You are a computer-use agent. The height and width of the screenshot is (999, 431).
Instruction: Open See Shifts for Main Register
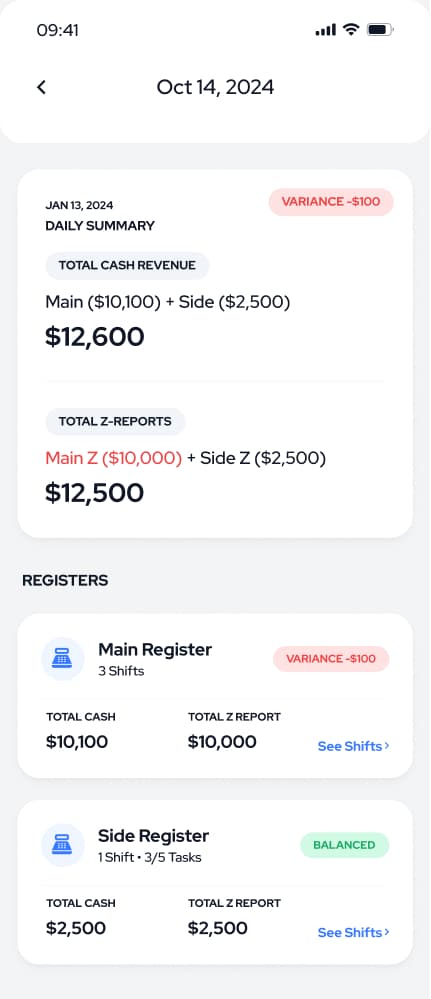[353, 746]
